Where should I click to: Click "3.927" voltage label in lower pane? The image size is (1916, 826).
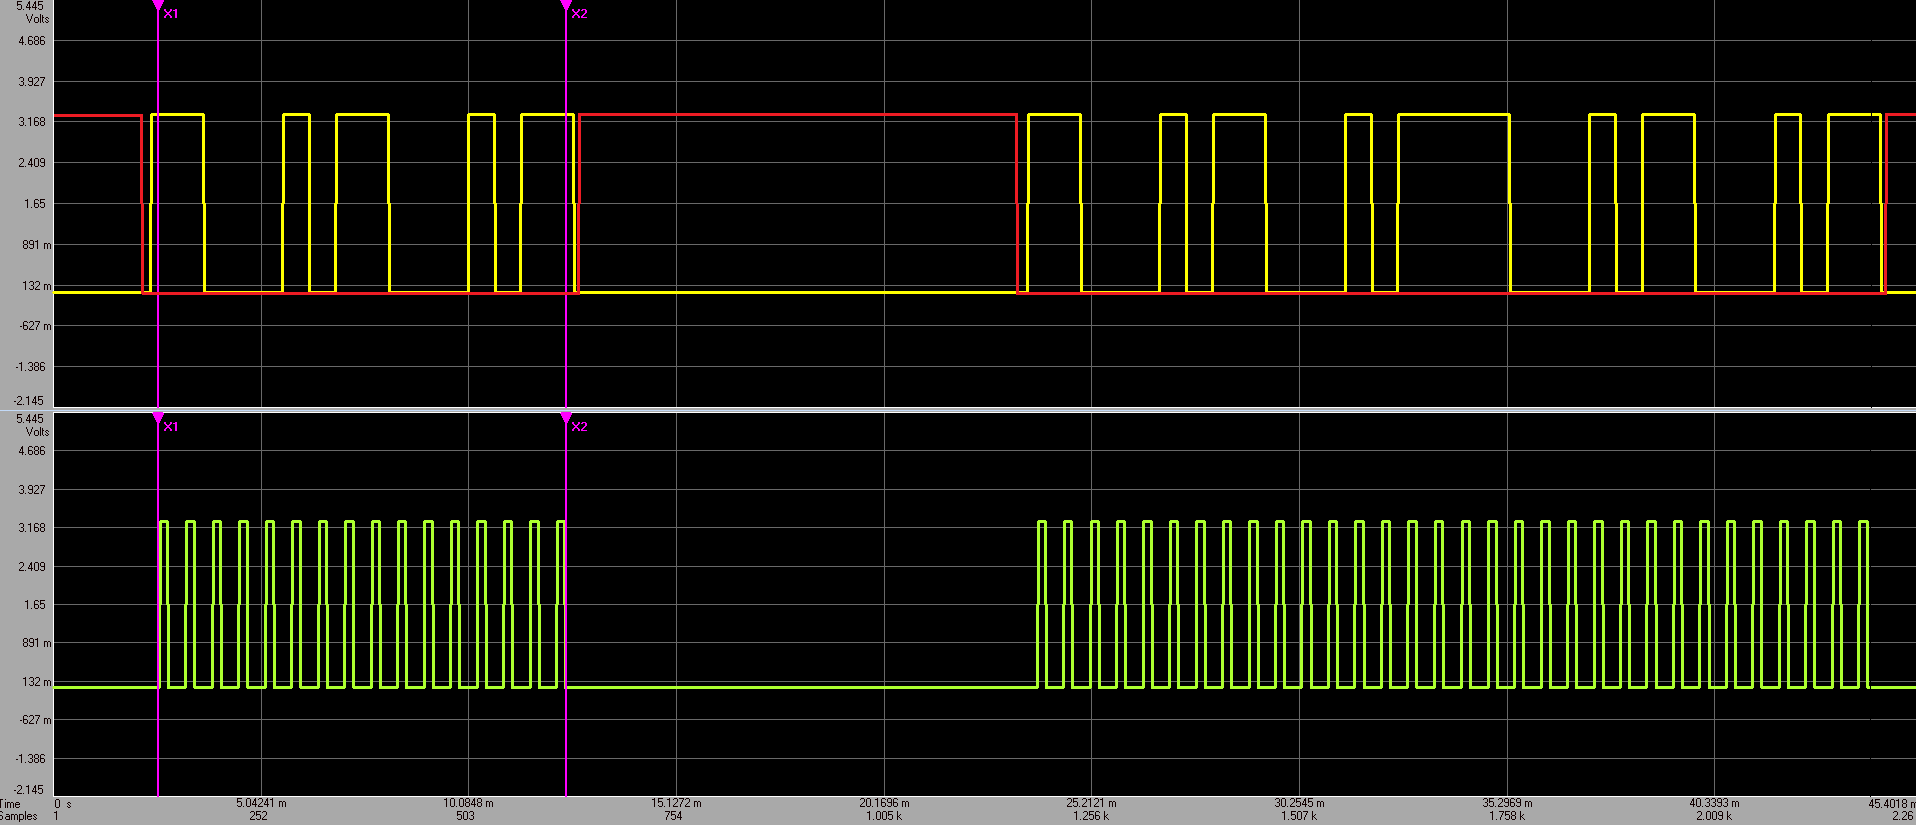pyautogui.click(x=32, y=490)
